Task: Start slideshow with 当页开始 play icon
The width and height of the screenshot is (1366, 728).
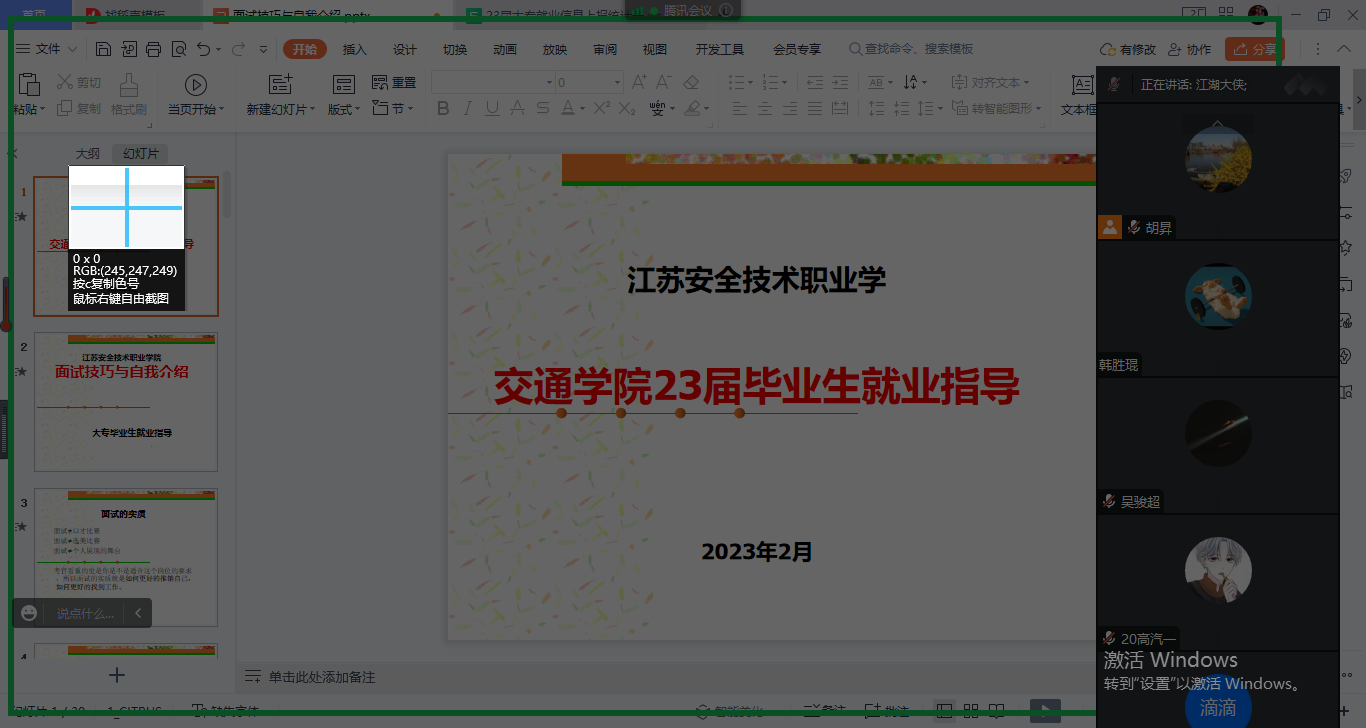Action: click(196, 86)
